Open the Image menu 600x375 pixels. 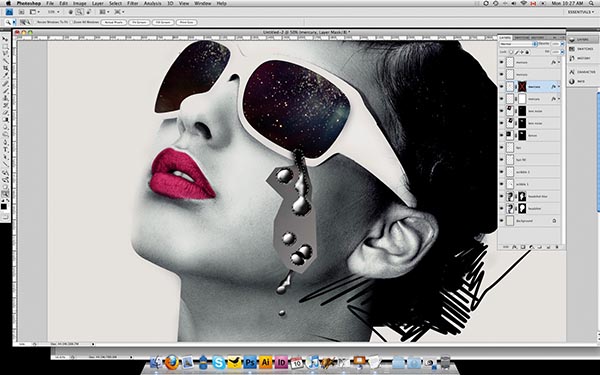pos(80,3)
